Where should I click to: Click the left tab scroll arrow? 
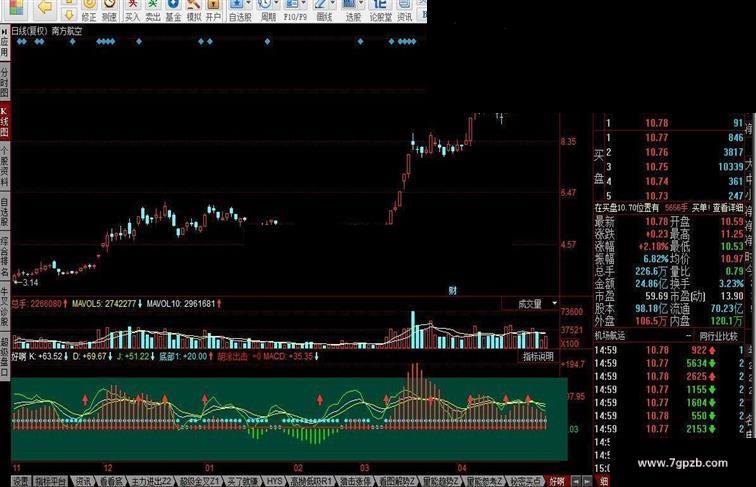coord(576,481)
